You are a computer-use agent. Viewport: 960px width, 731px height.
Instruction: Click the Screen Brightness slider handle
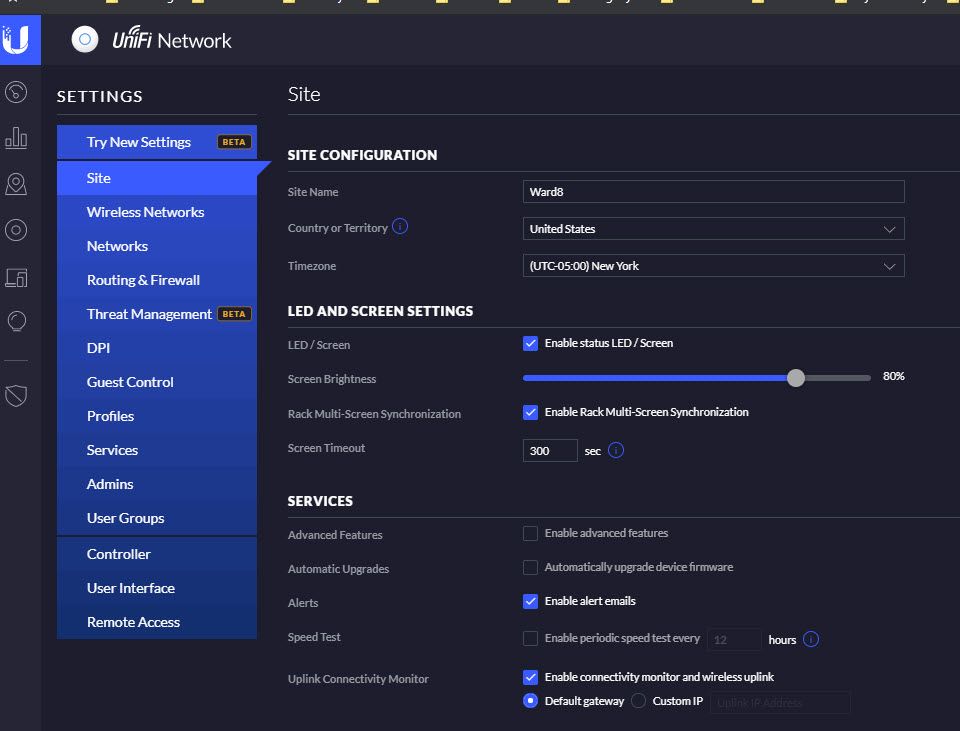coord(796,378)
